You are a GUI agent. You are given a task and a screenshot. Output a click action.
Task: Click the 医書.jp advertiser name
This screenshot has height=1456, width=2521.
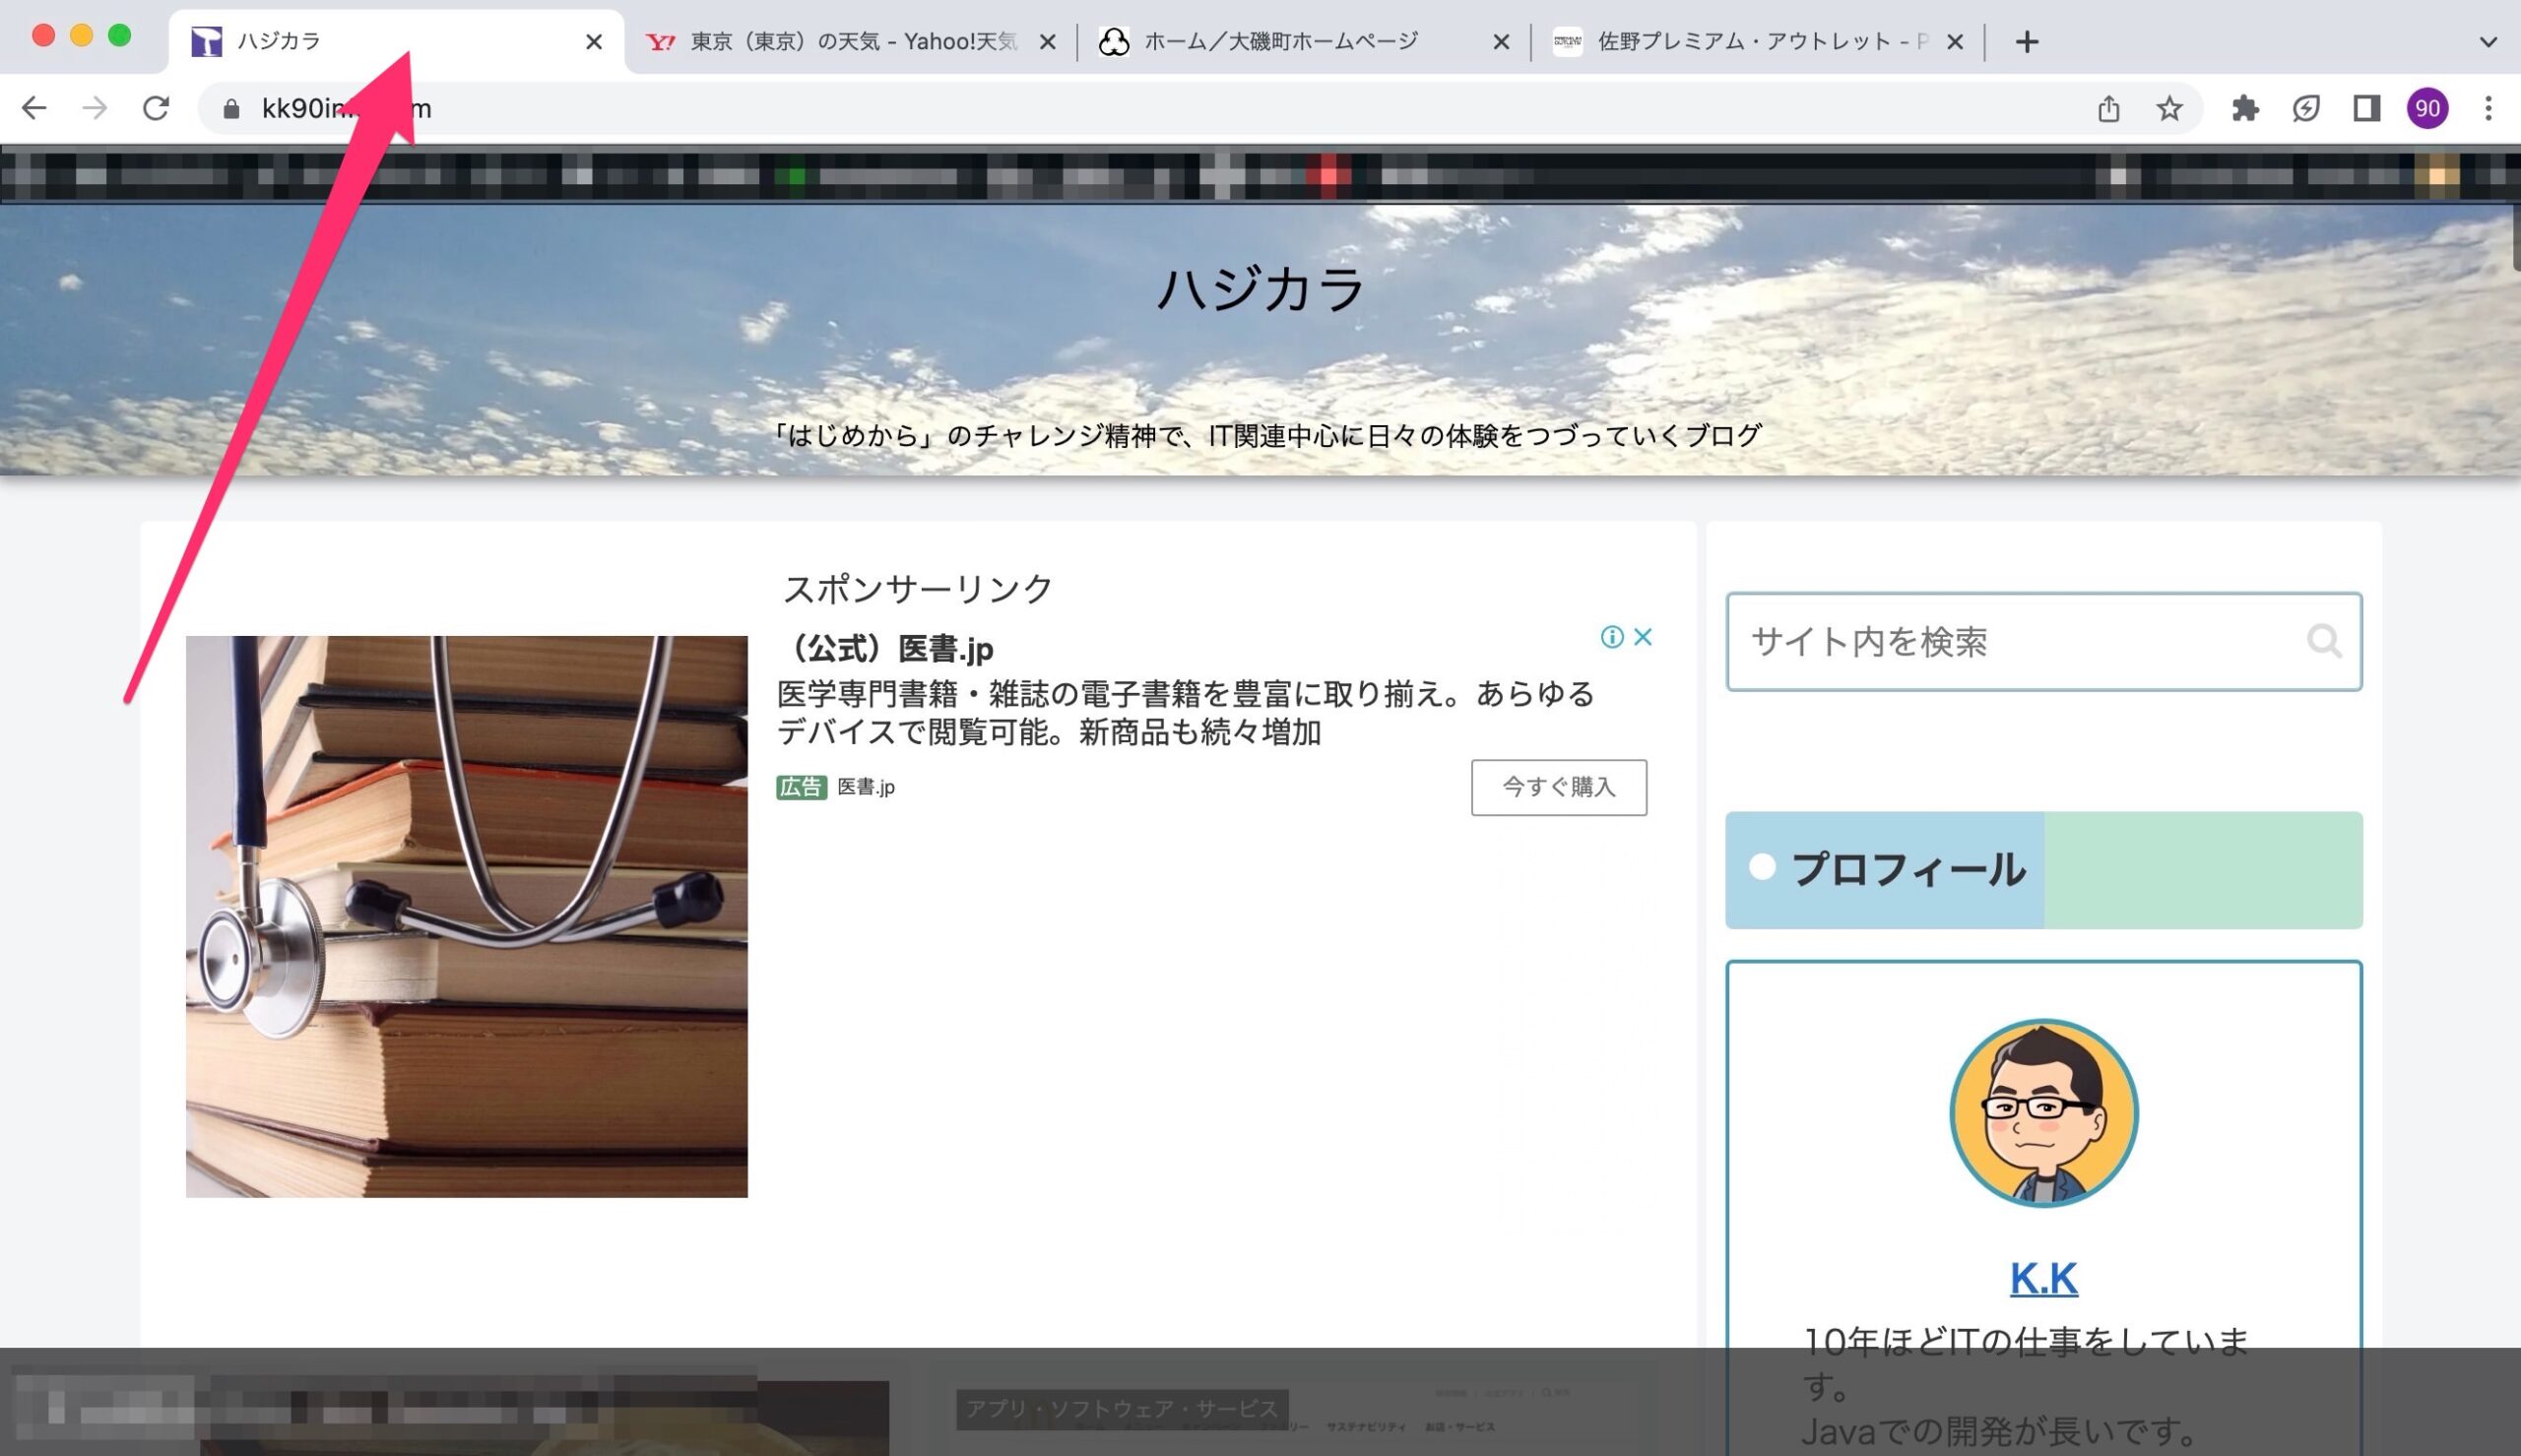(866, 787)
